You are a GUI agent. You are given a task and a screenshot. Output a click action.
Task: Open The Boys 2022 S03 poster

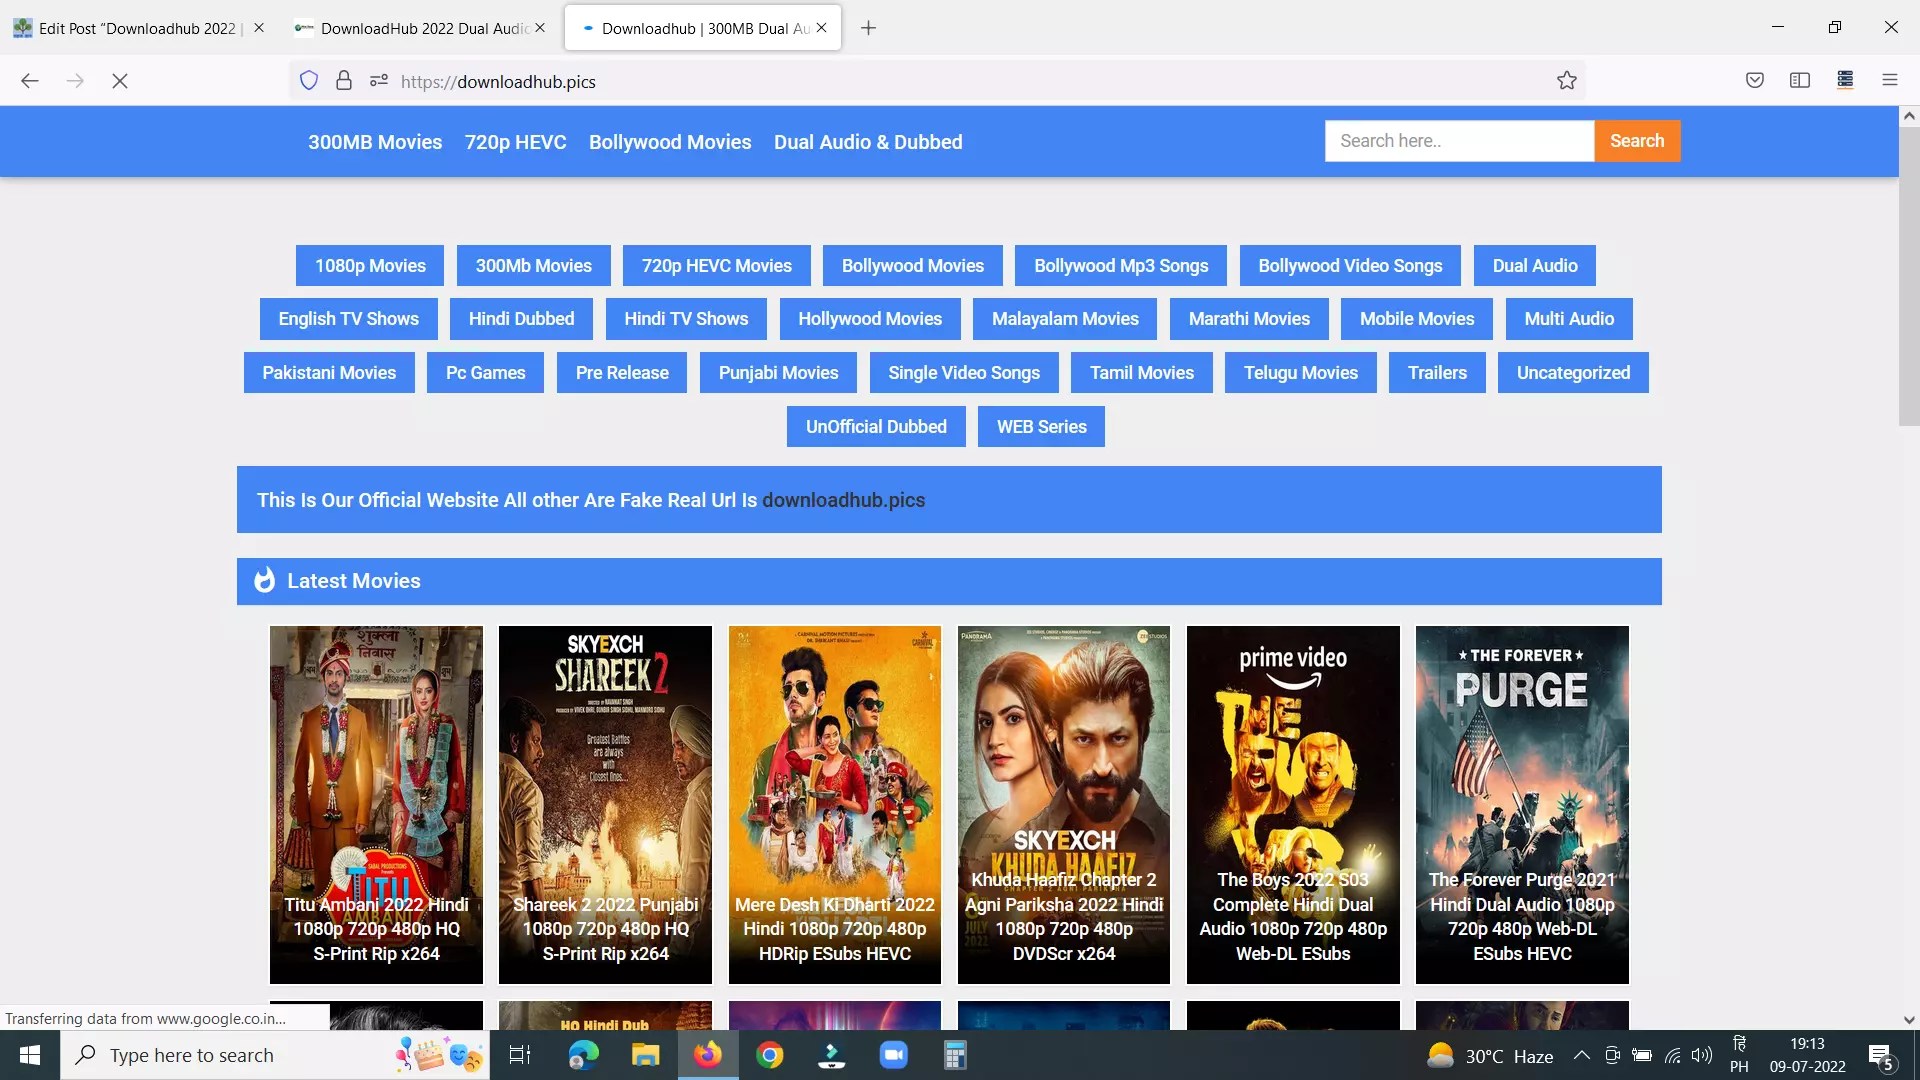pos(1293,805)
